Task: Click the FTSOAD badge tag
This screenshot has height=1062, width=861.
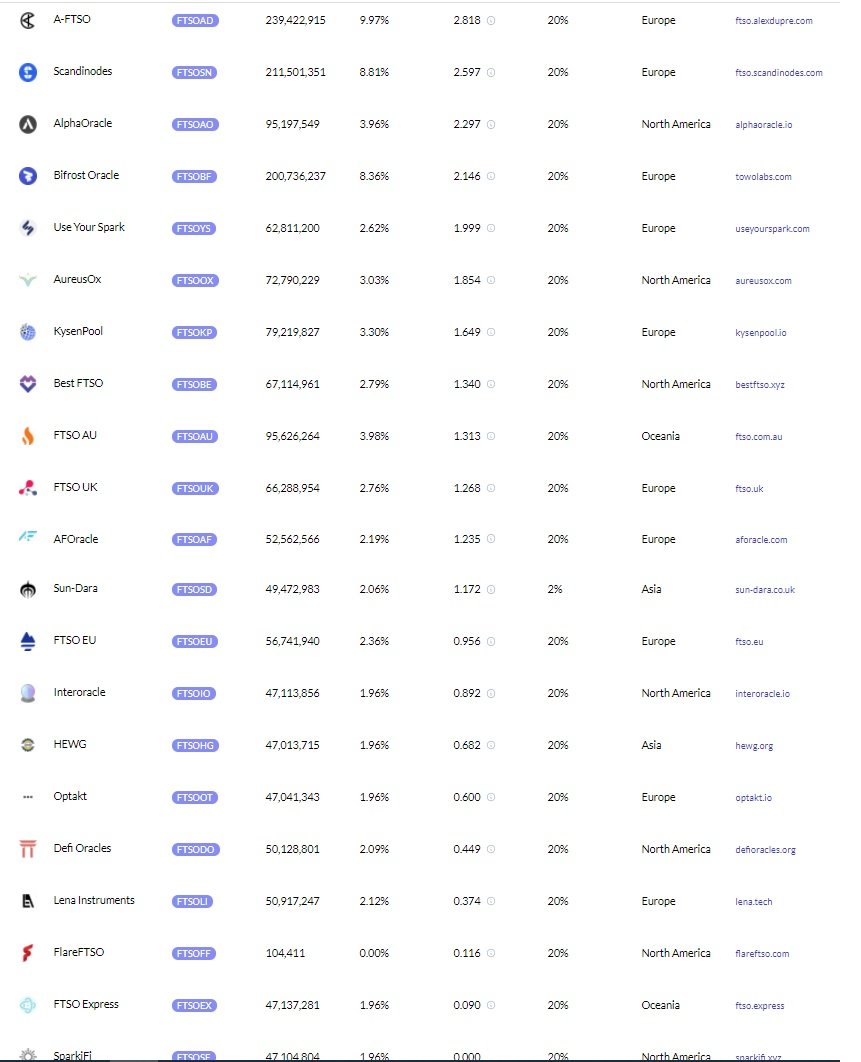Action: click(x=195, y=20)
